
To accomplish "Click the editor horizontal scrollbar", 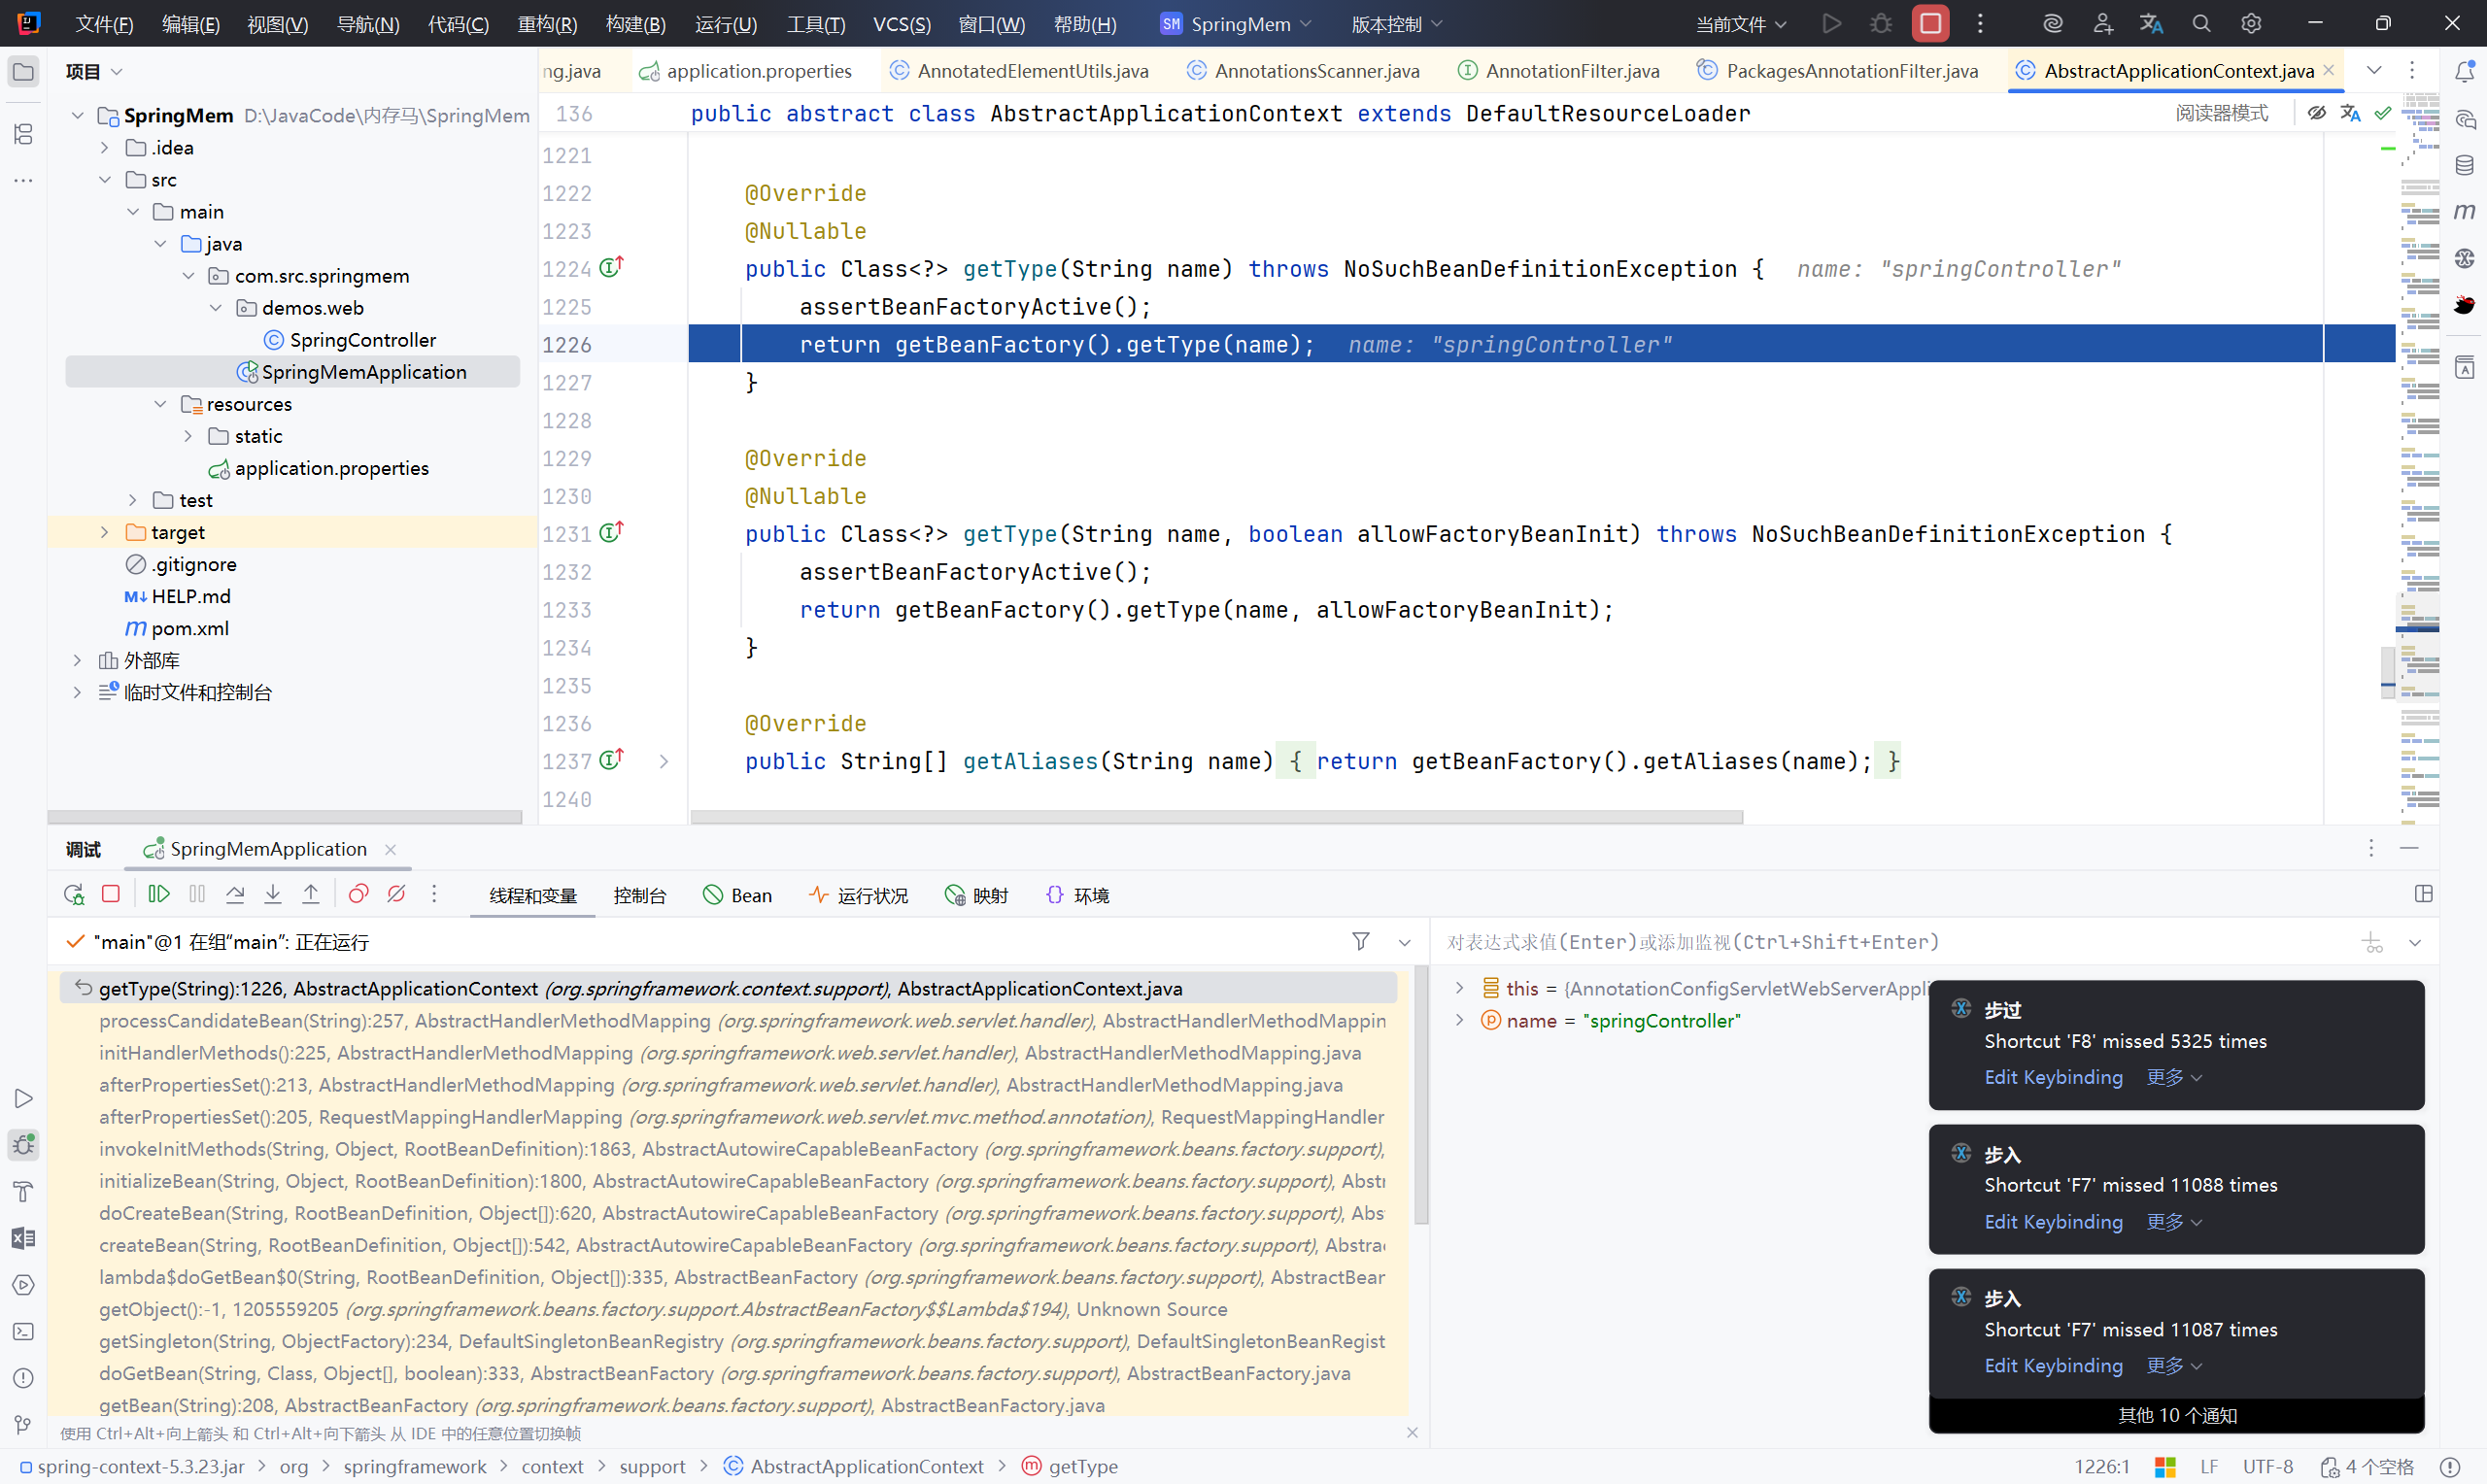I will coord(1215,817).
